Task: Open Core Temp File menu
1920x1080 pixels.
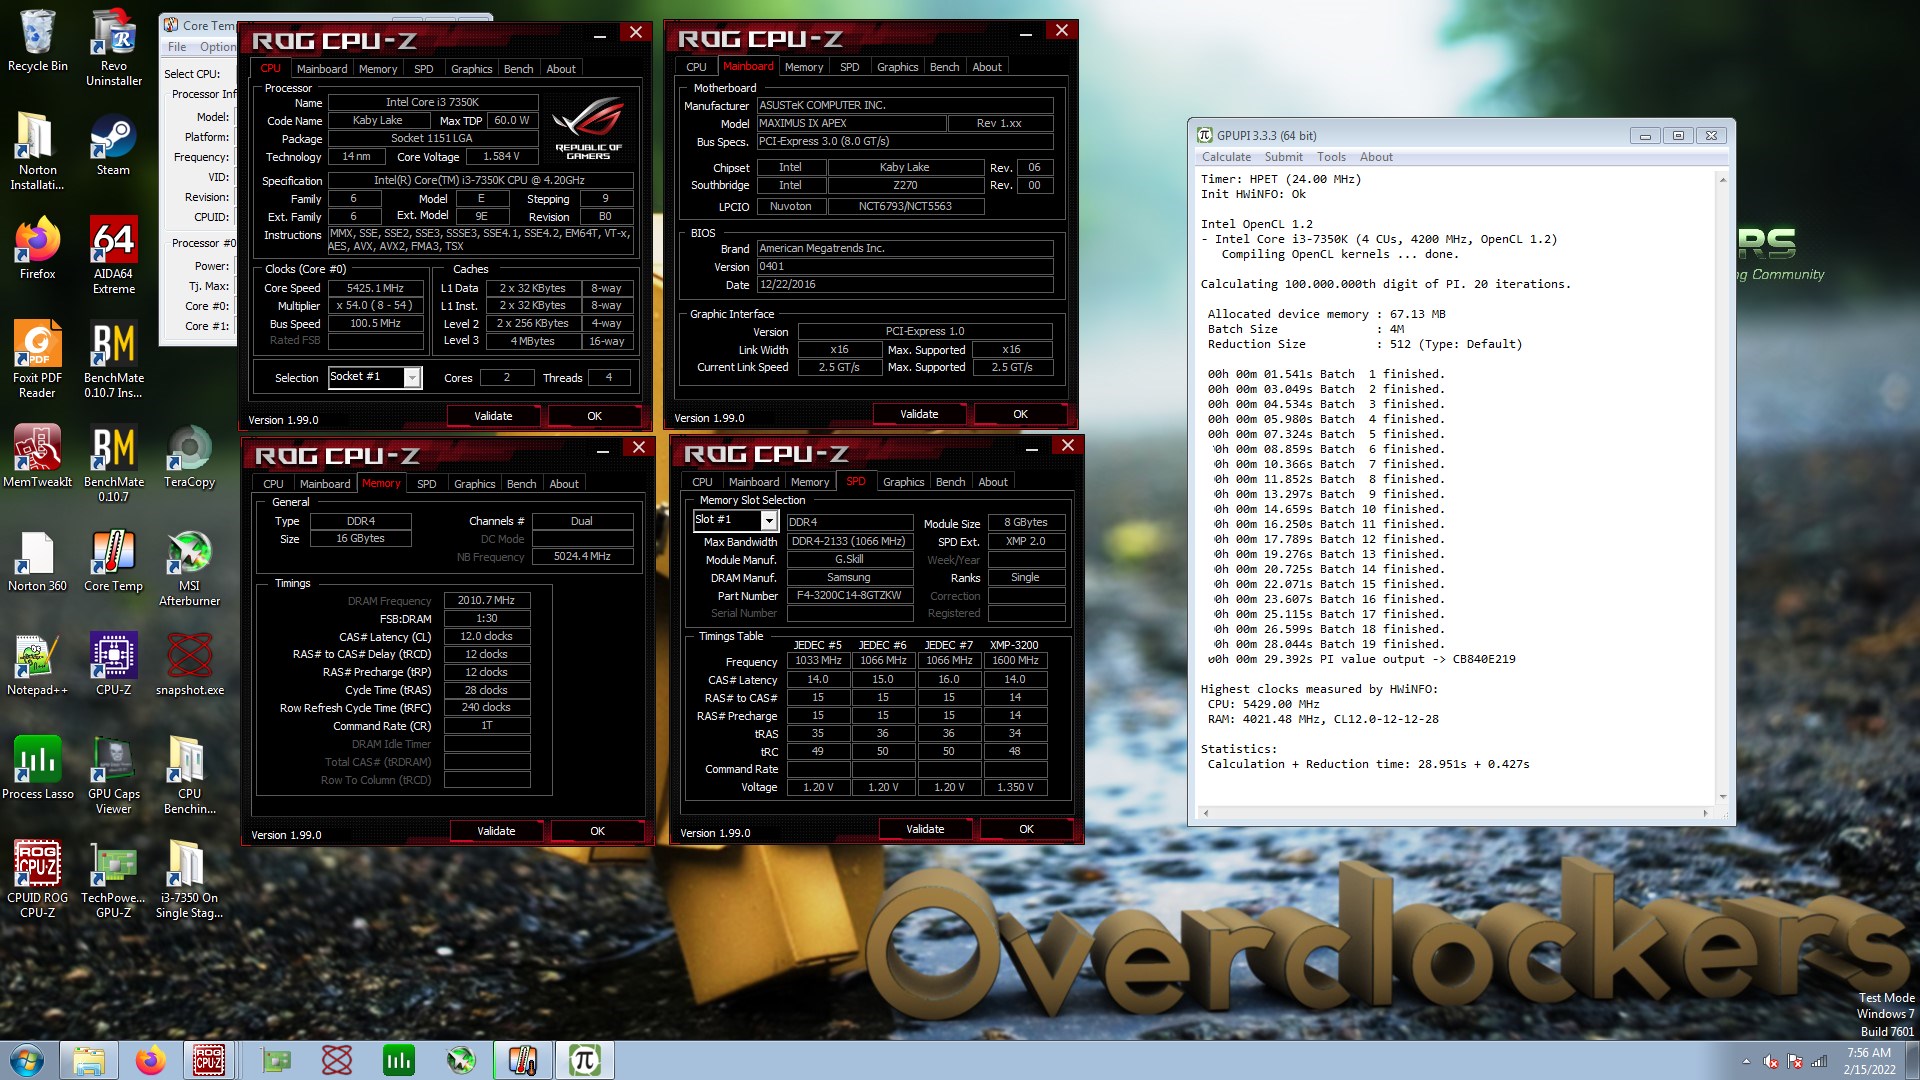Action: [x=177, y=47]
